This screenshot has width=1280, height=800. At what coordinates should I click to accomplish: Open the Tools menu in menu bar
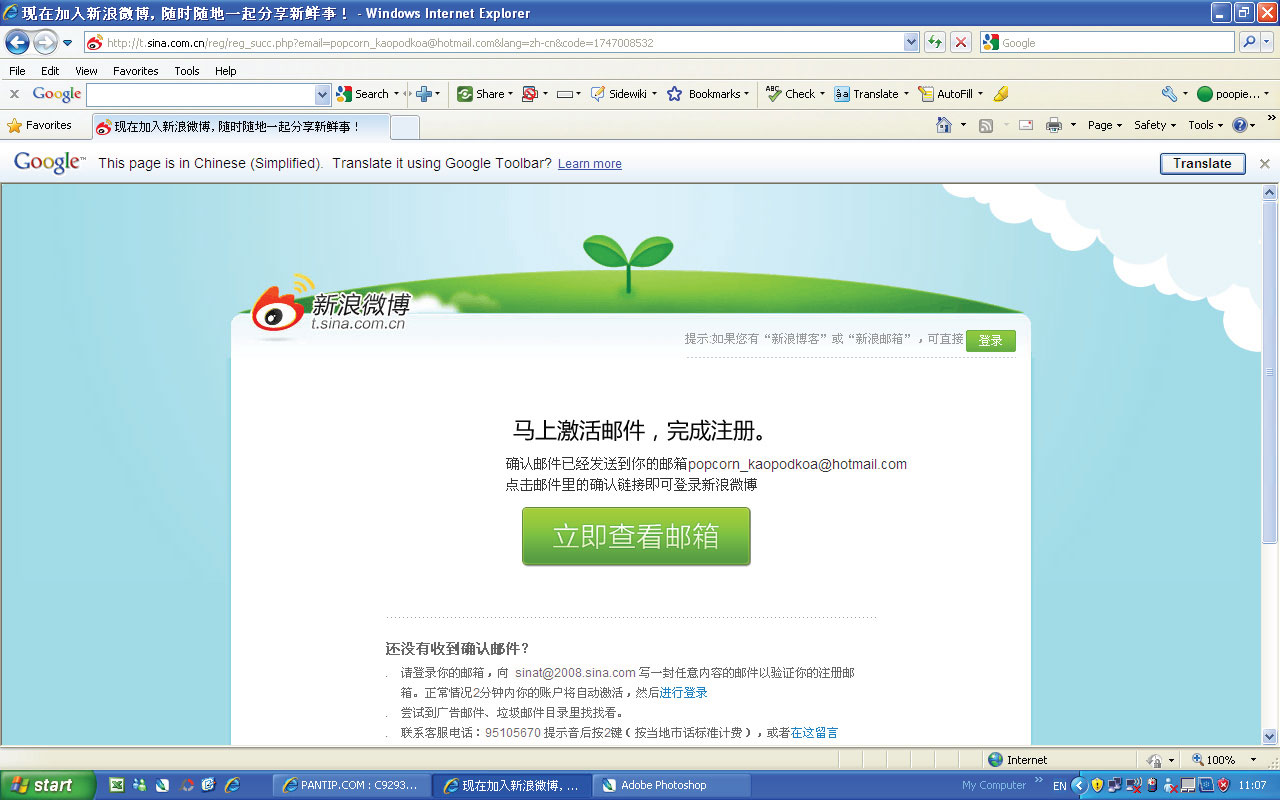187,71
